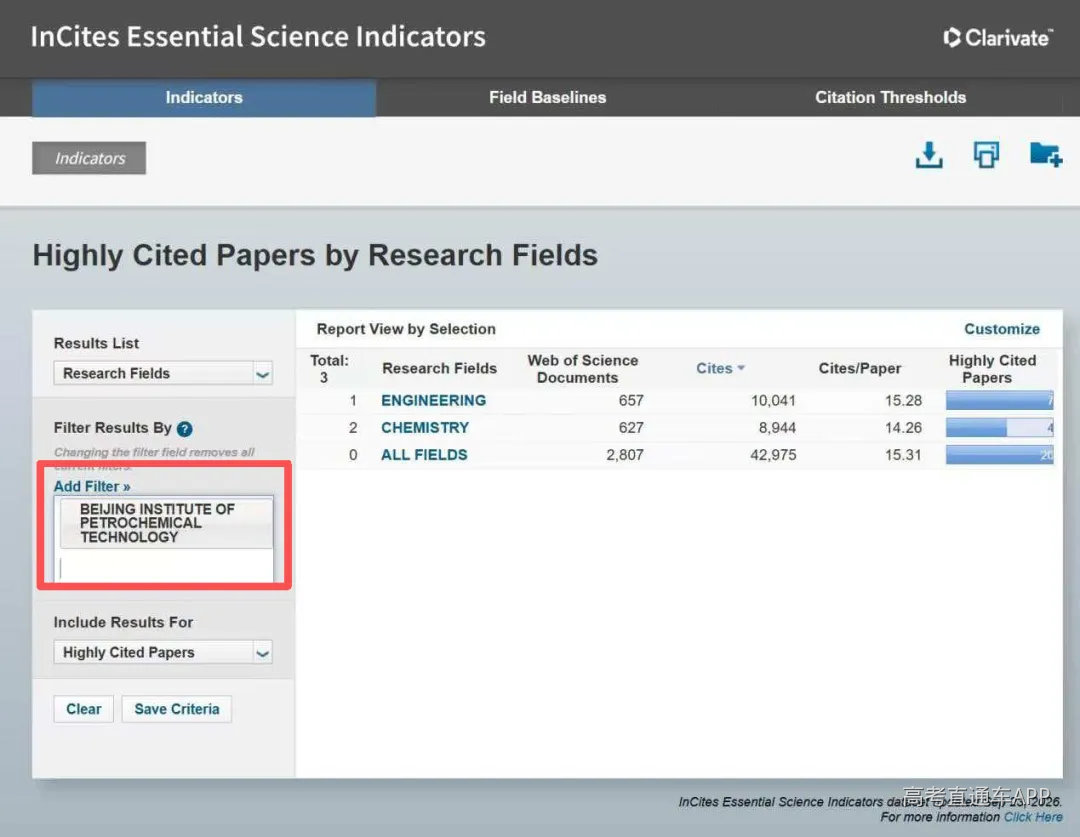The height and width of the screenshot is (837, 1080).
Task: Click the cites value 42,975
Action: tap(773, 455)
